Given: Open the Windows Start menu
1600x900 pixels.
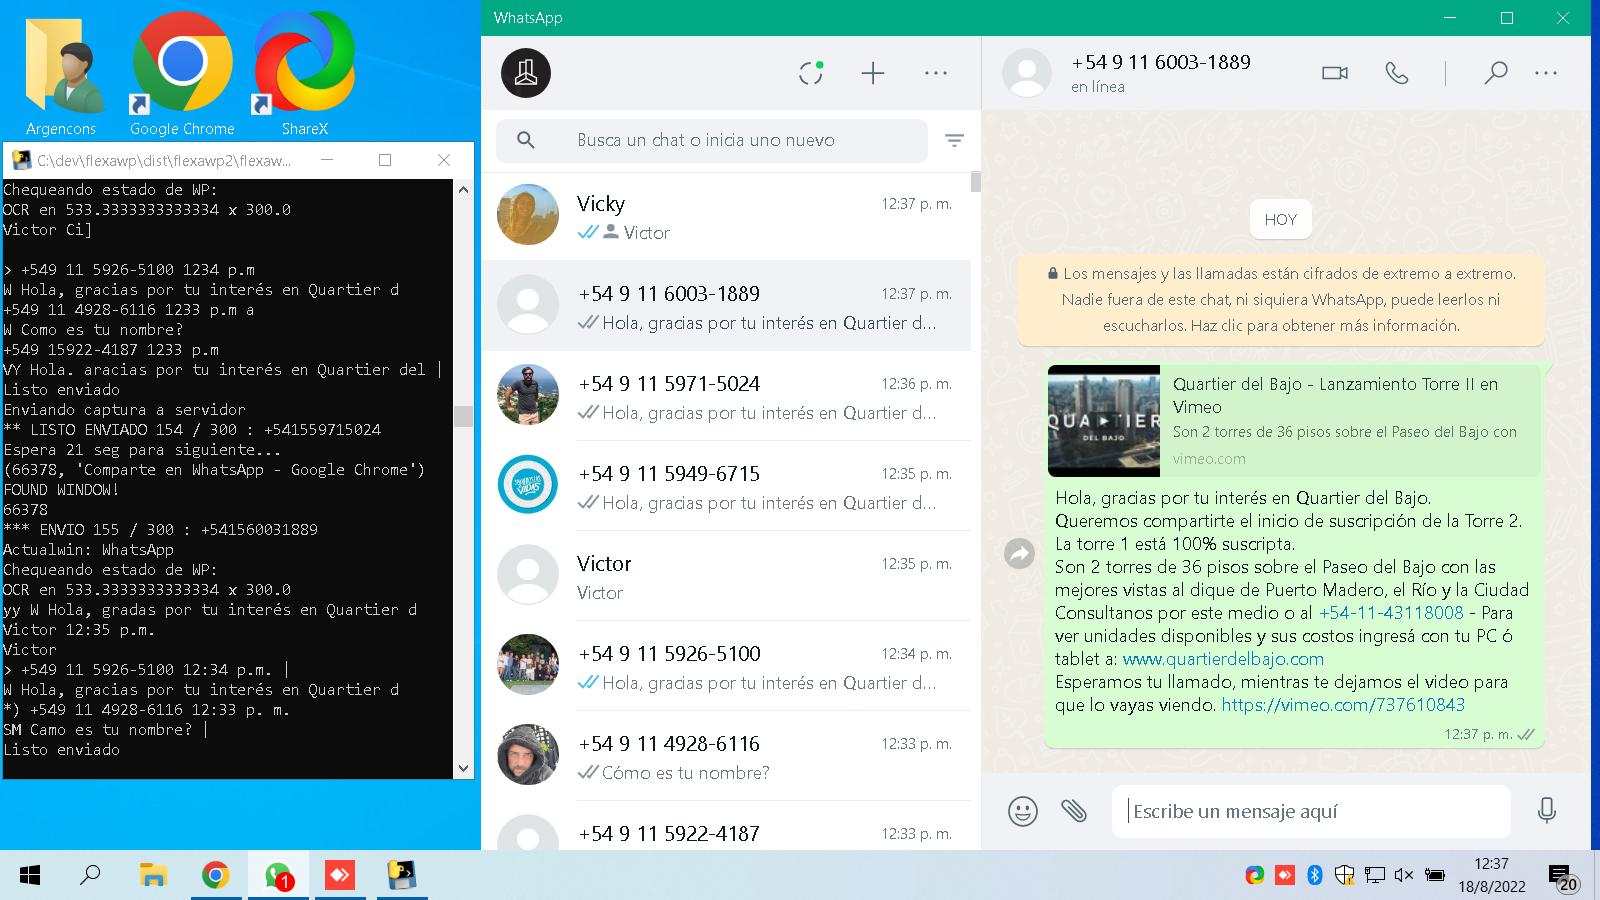Looking at the screenshot, I should click(x=30, y=876).
